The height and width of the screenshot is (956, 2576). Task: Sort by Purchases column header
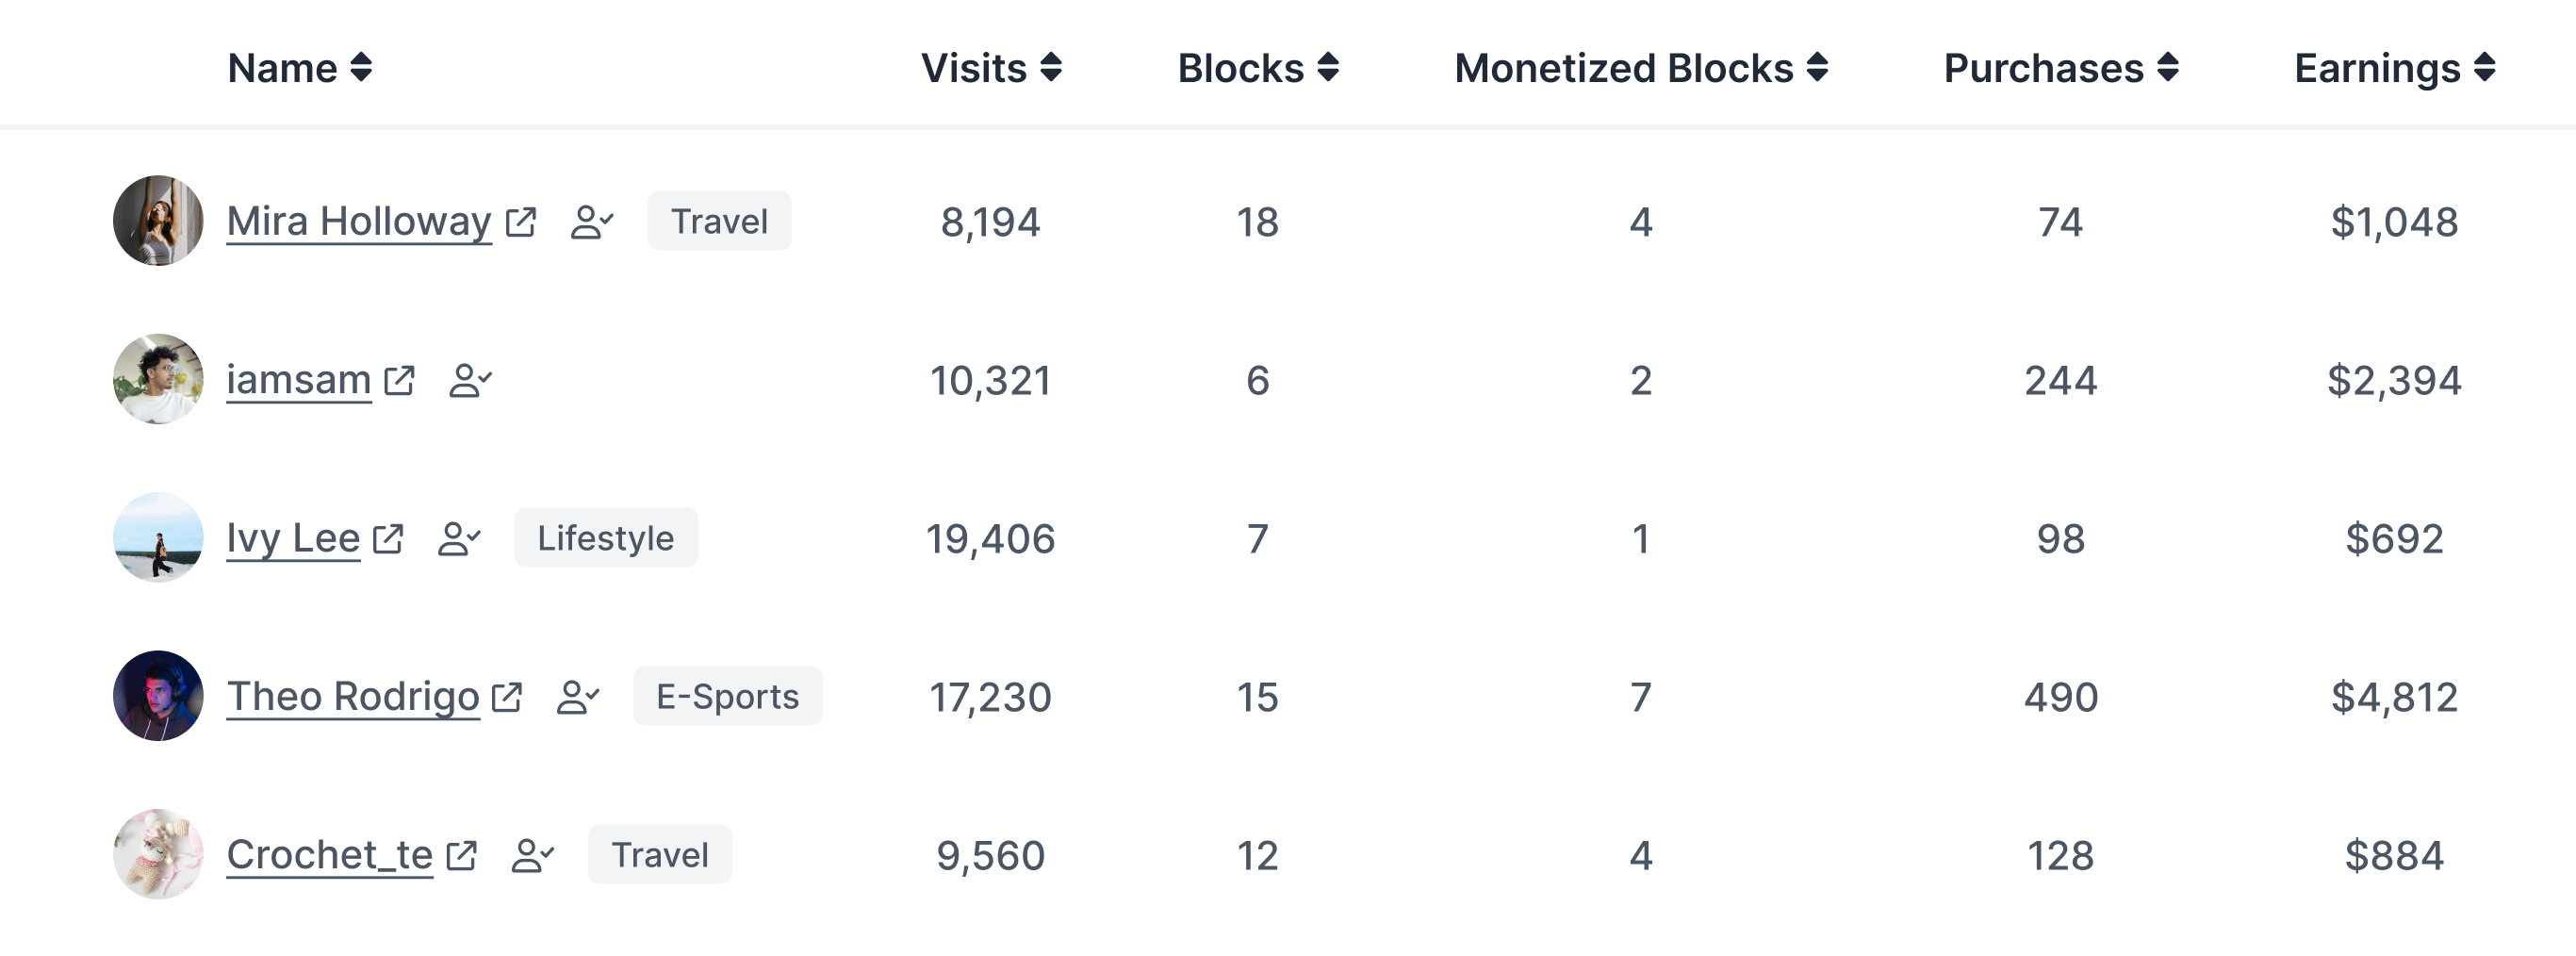click(2061, 68)
